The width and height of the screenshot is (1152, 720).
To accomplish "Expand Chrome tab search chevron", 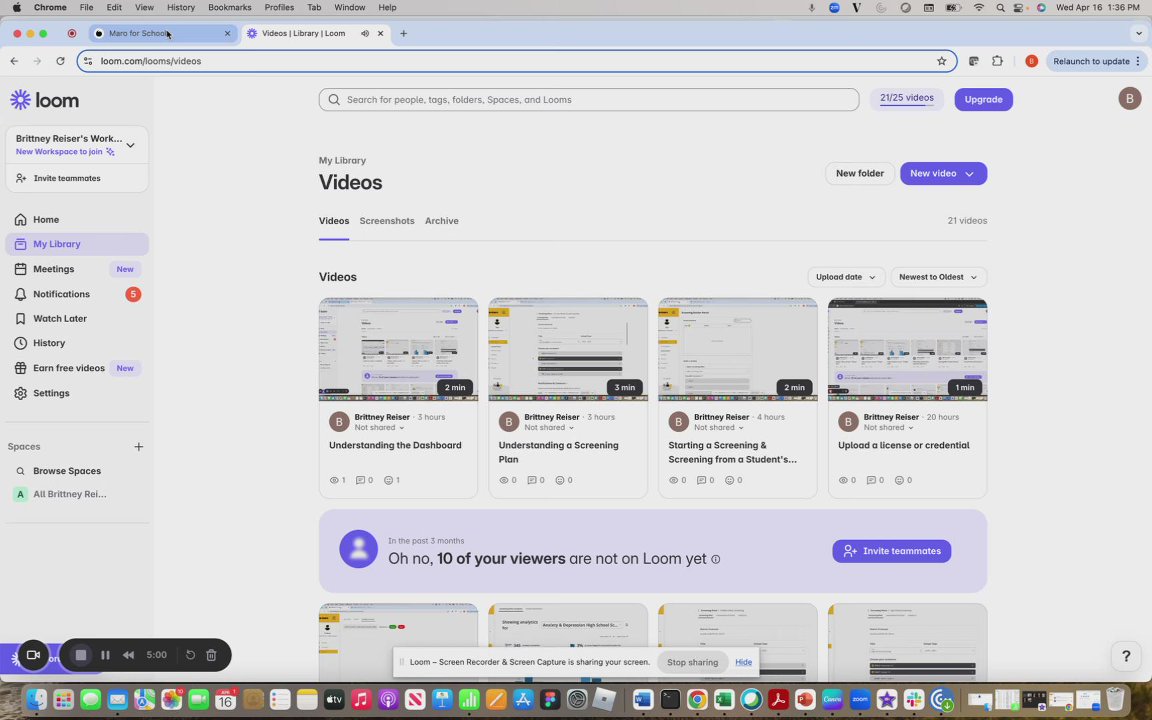I will pyautogui.click(x=1139, y=33).
